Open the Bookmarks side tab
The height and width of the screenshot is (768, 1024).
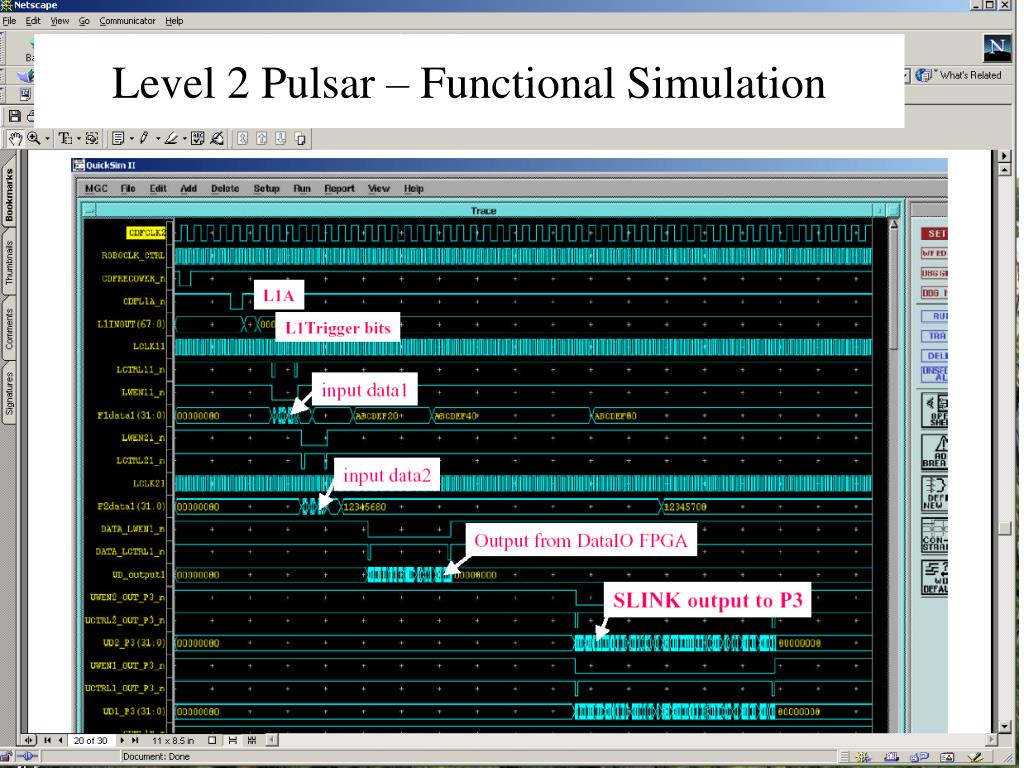pos(8,195)
